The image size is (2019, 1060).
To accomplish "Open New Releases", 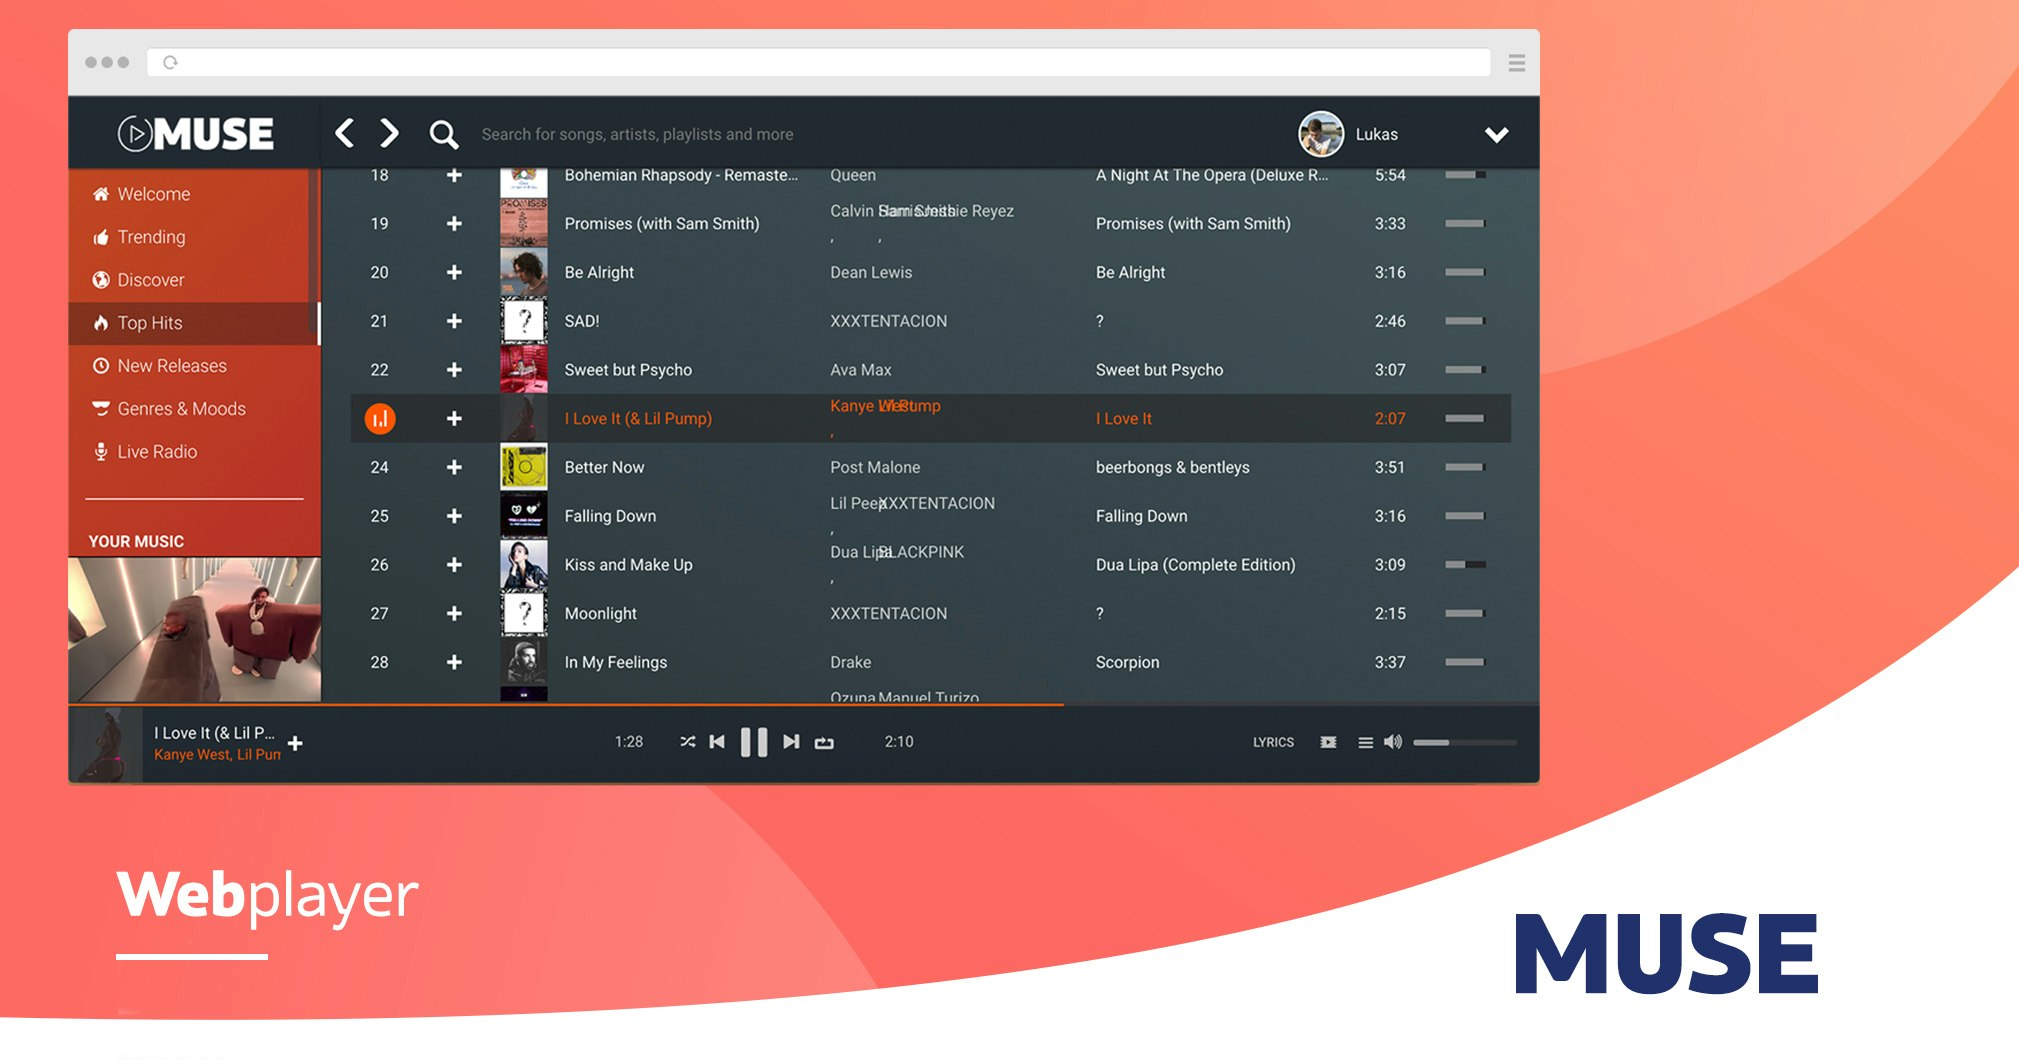I will click(x=172, y=366).
